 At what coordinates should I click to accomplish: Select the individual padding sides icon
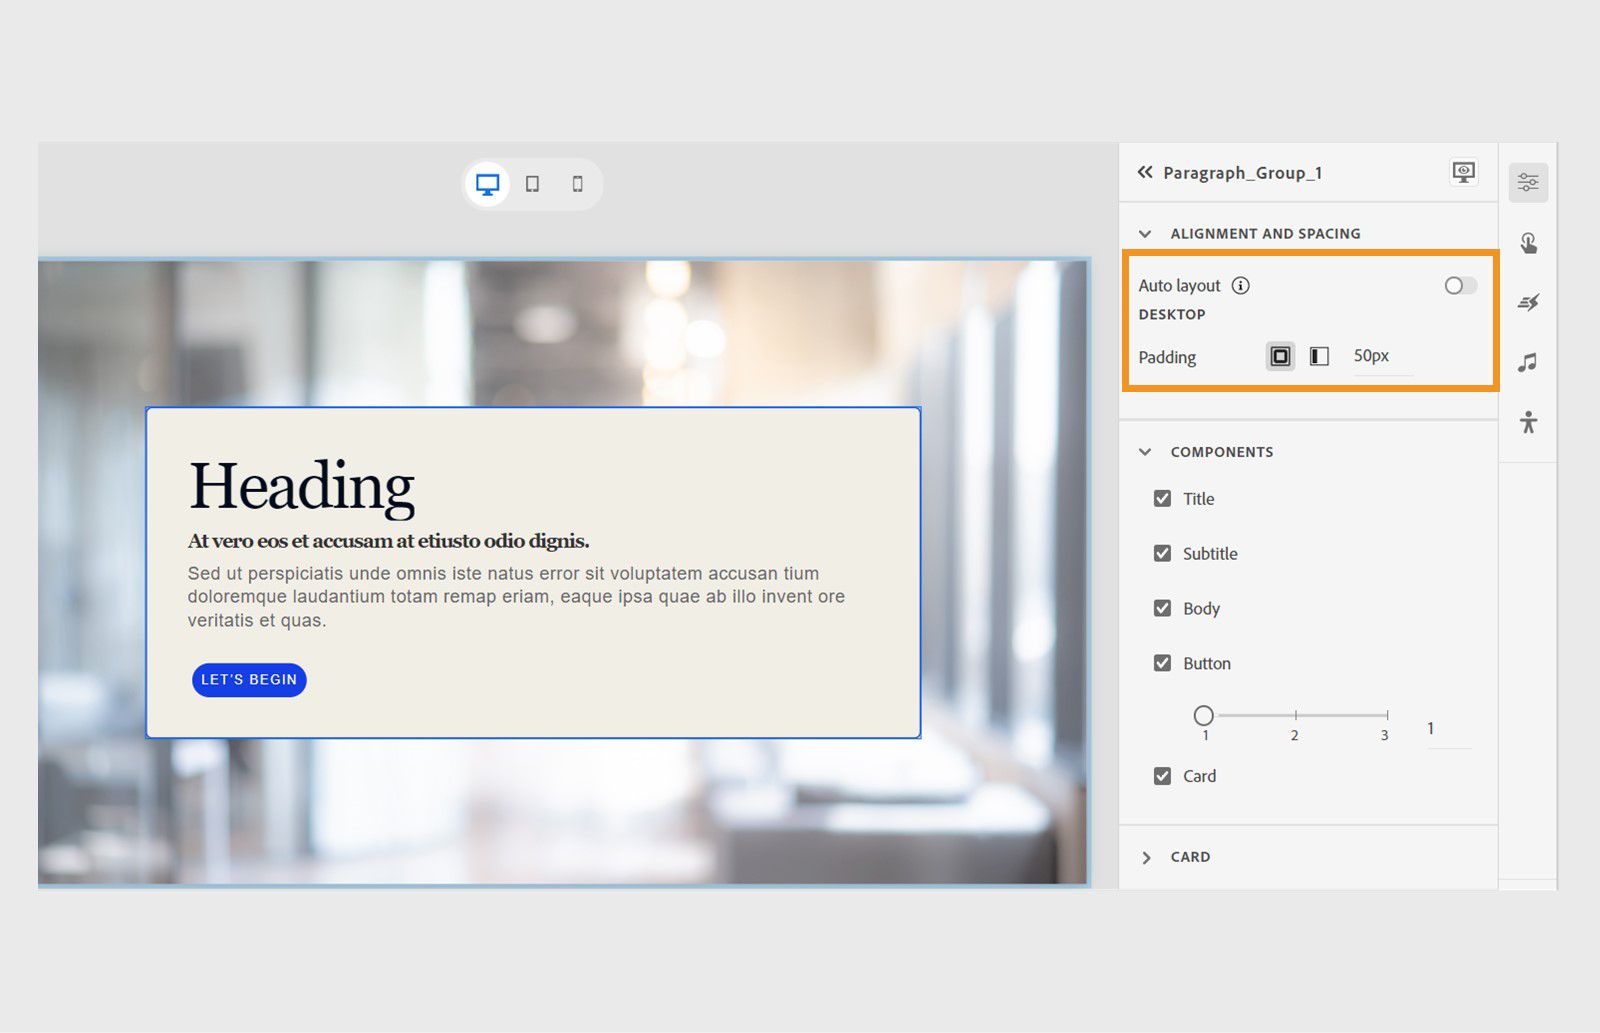(1319, 356)
